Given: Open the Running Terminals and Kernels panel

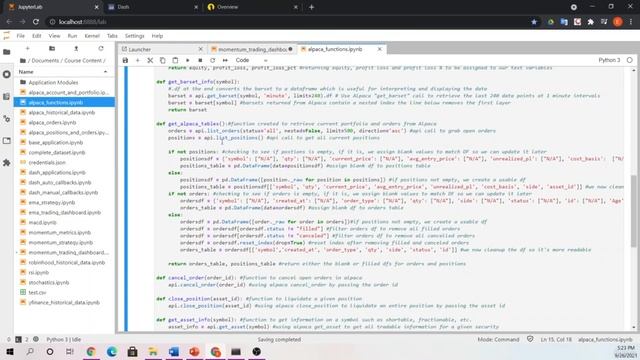Looking at the screenshot, I should 7,74.
